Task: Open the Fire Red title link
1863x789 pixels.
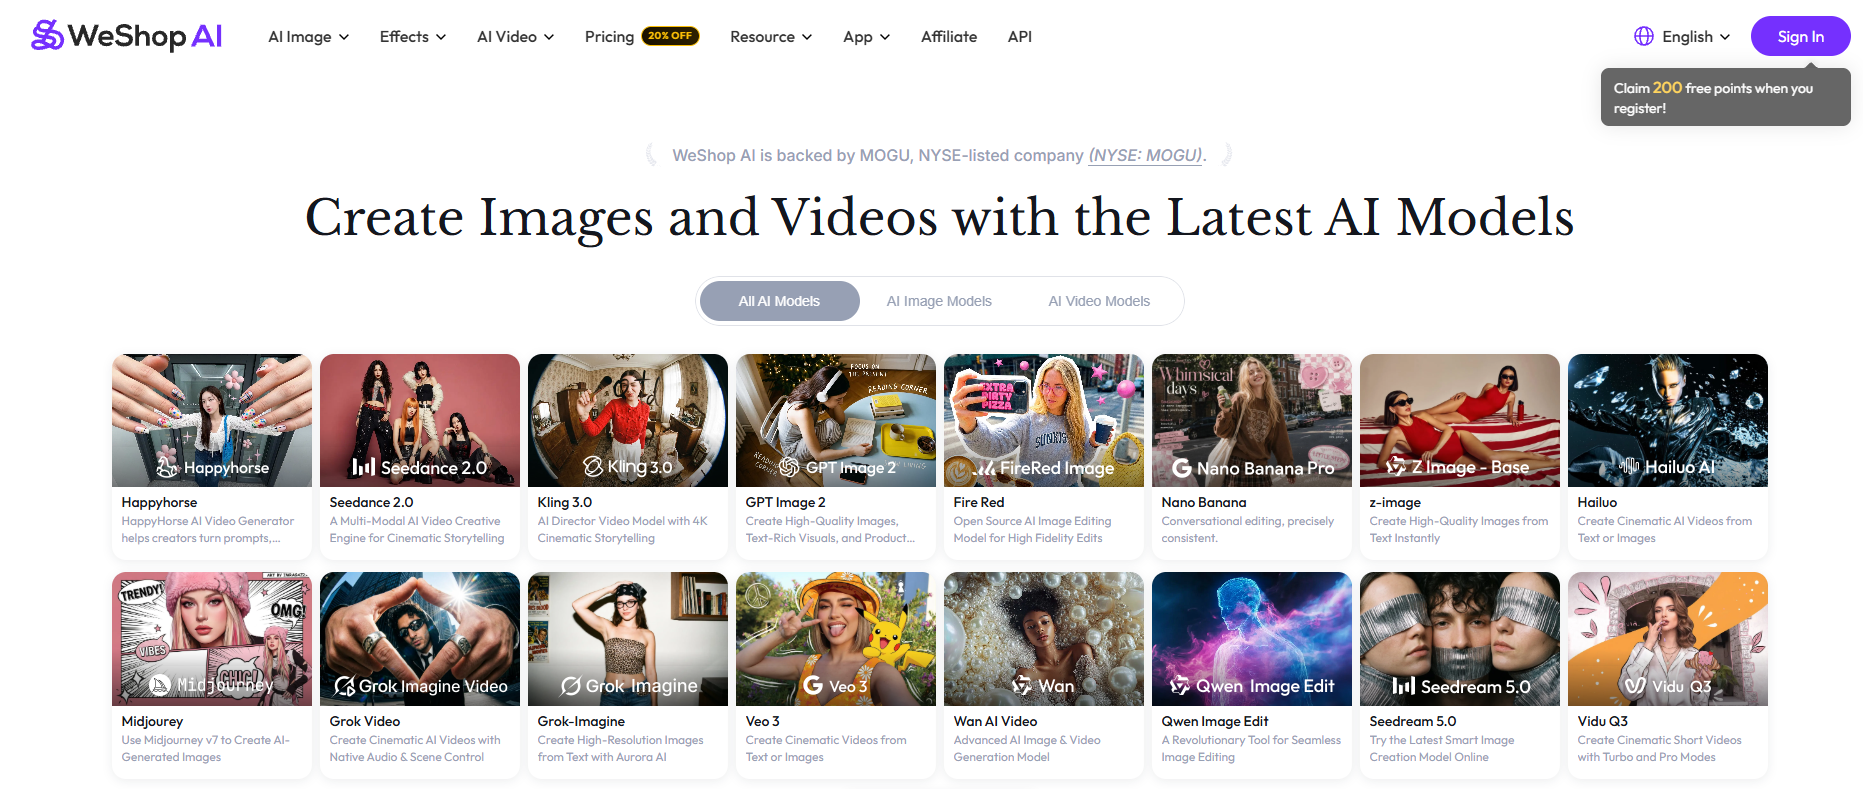Action: [979, 502]
